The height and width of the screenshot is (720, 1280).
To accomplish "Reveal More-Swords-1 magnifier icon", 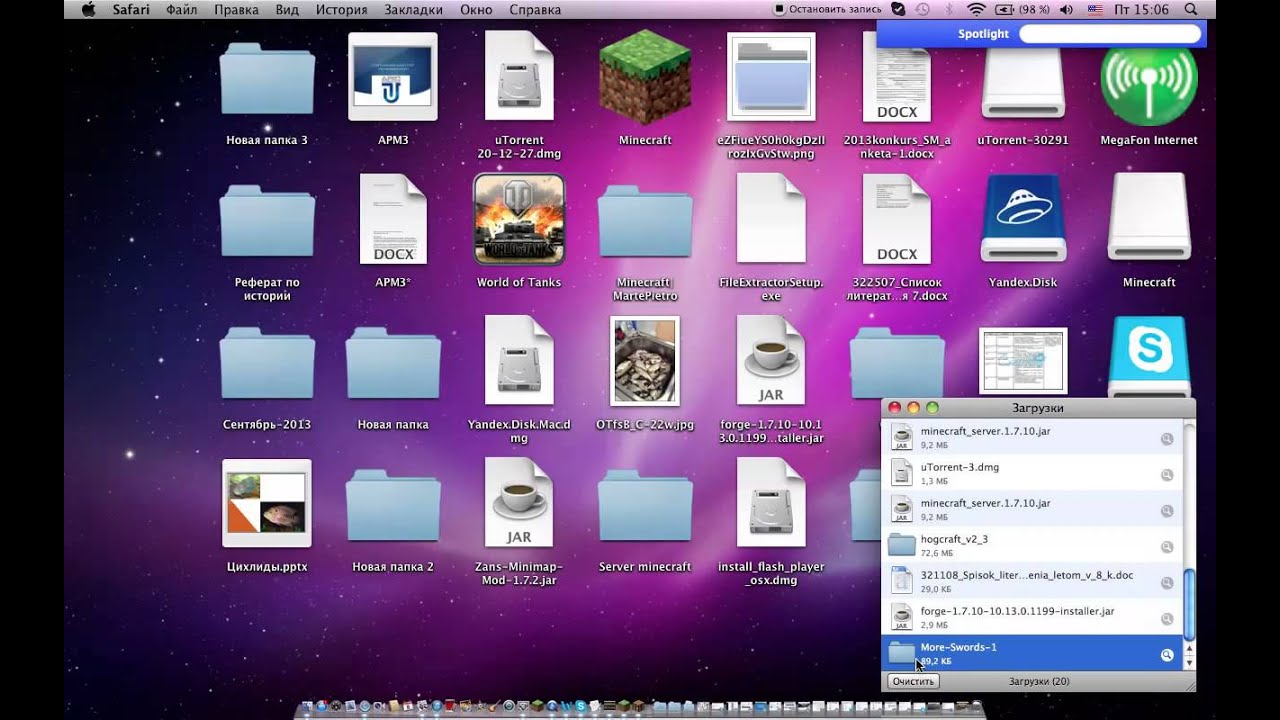I will tap(1167, 655).
